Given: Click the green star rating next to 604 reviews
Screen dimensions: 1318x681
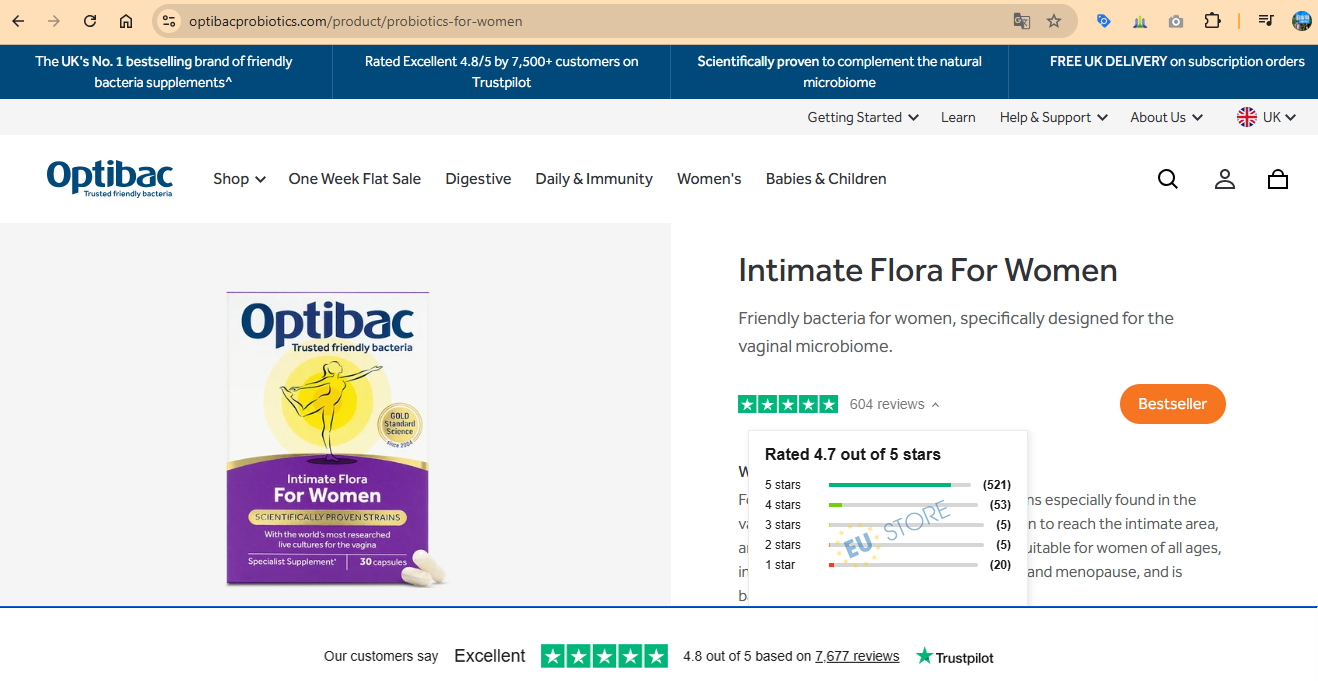Looking at the screenshot, I should (x=788, y=404).
